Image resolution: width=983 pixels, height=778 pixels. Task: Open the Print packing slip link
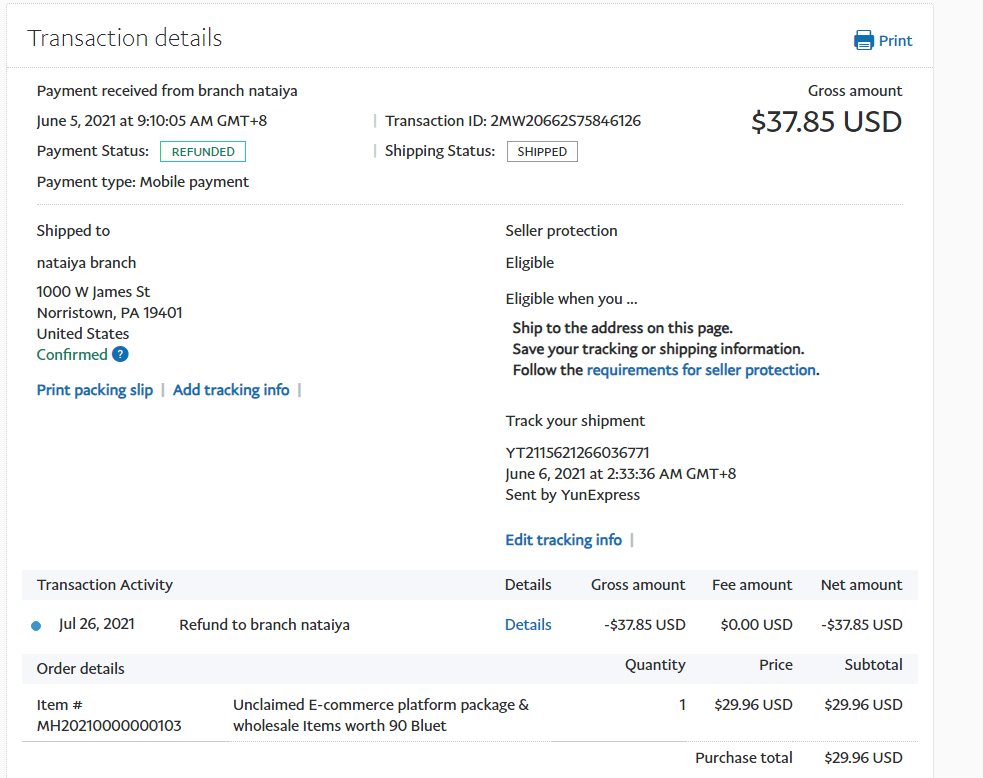[95, 390]
